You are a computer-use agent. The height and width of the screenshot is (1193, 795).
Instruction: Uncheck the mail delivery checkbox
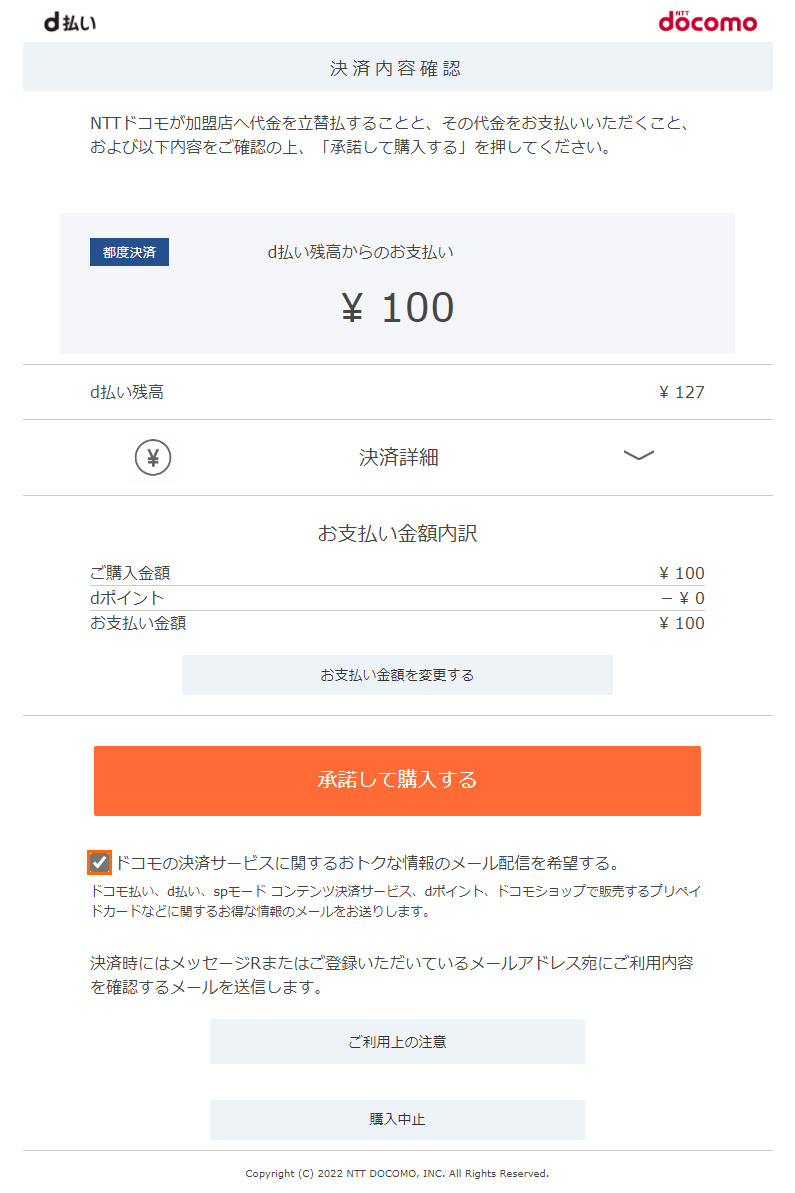click(99, 862)
